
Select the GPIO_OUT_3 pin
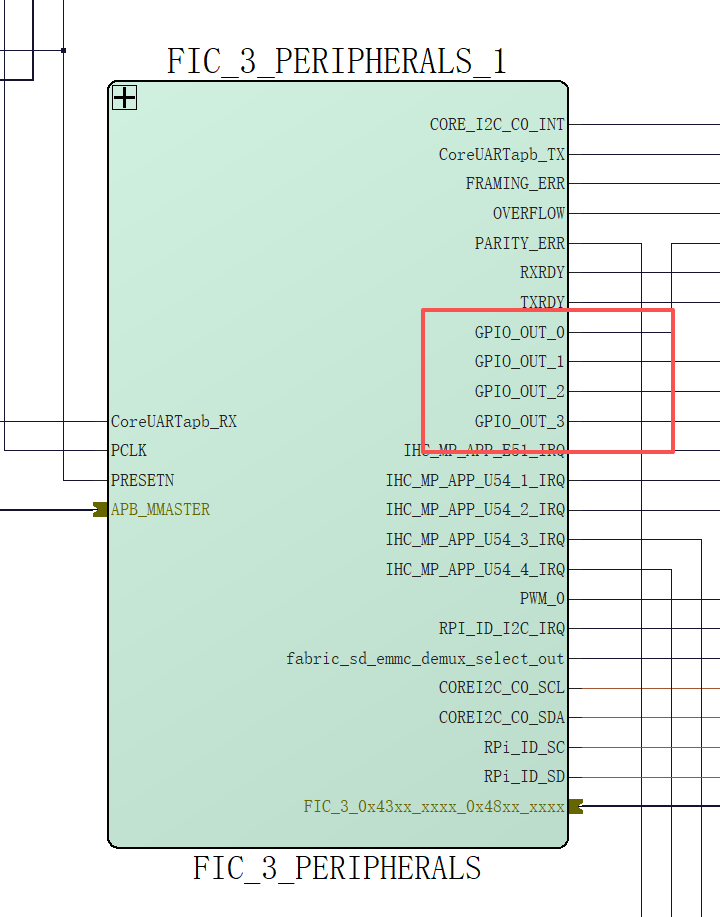(x=520, y=421)
